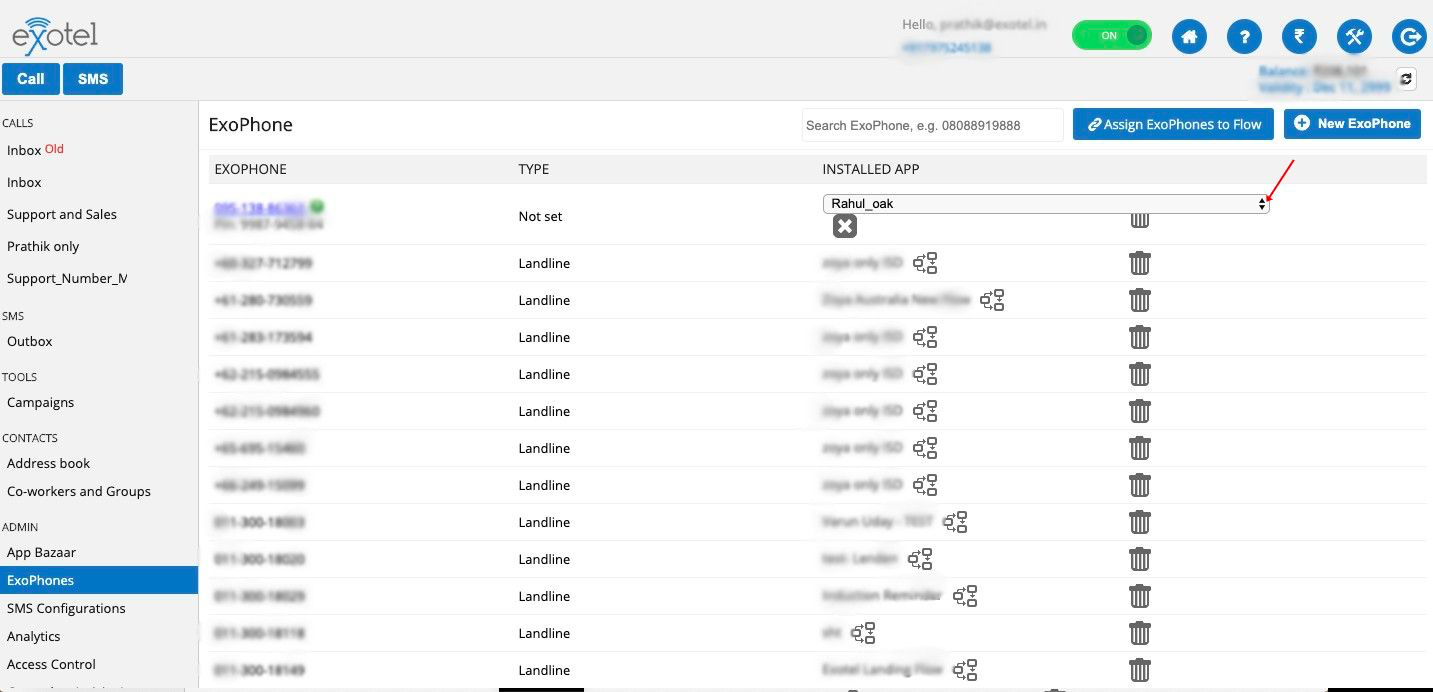Delete the +60-327-712799 ExoPhone
1433x692 pixels.
(1140, 263)
